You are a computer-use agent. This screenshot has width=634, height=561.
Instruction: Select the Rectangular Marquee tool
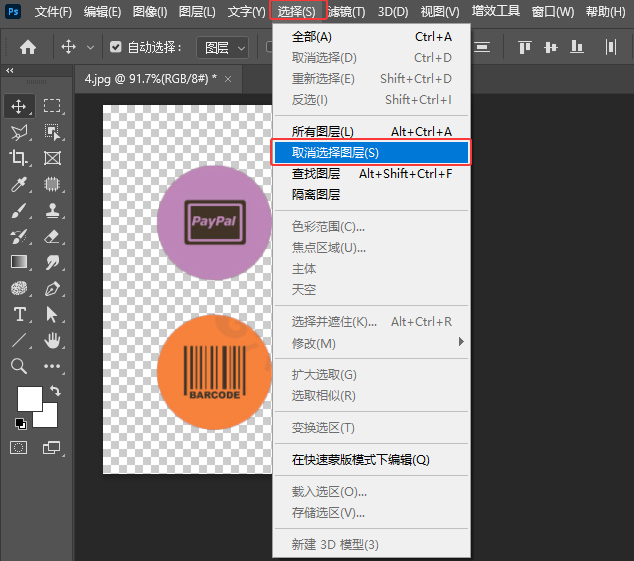click(52, 106)
